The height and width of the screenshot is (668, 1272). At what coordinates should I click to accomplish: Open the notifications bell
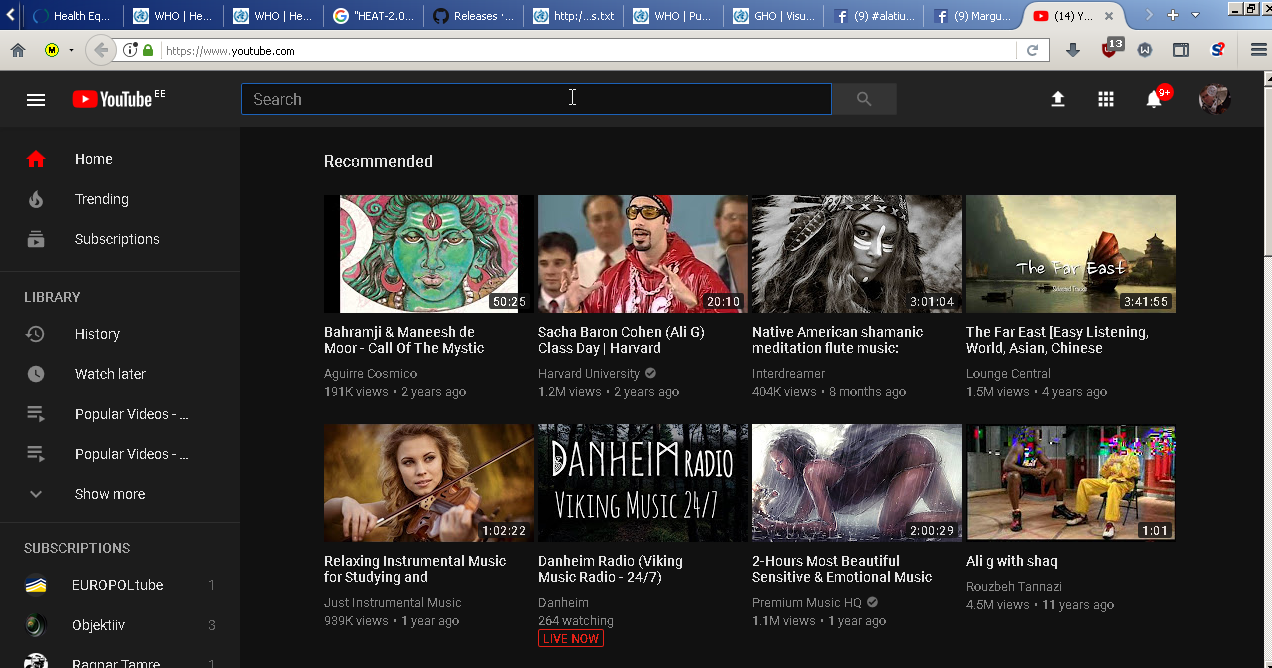(x=1154, y=99)
